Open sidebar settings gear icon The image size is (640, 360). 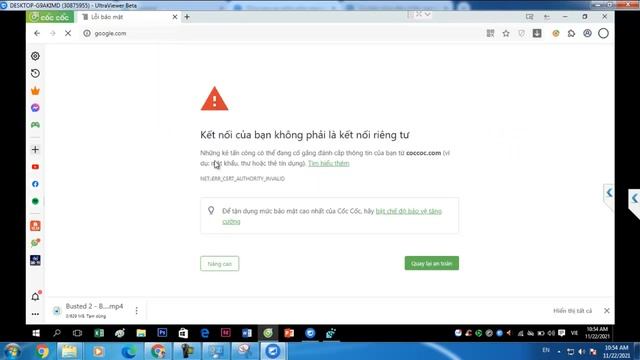pos(35,56)
